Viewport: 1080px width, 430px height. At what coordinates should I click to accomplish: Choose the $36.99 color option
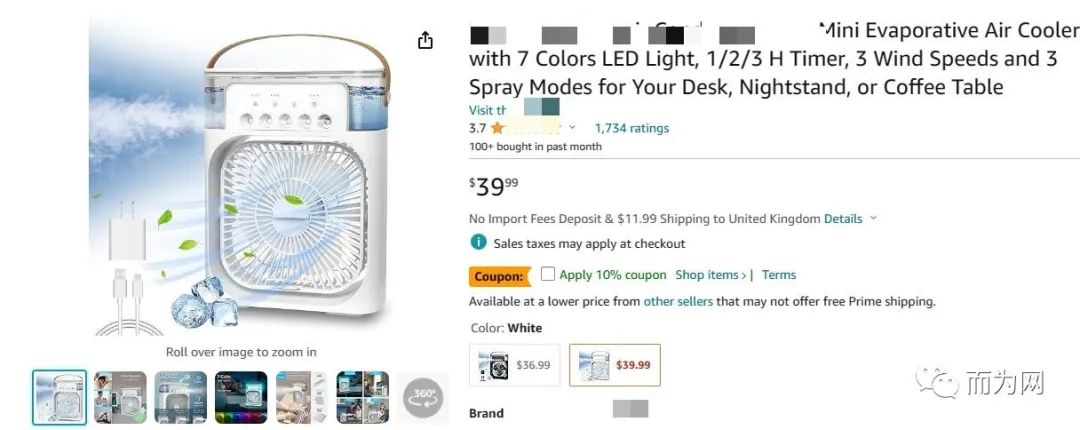point(515,365)
